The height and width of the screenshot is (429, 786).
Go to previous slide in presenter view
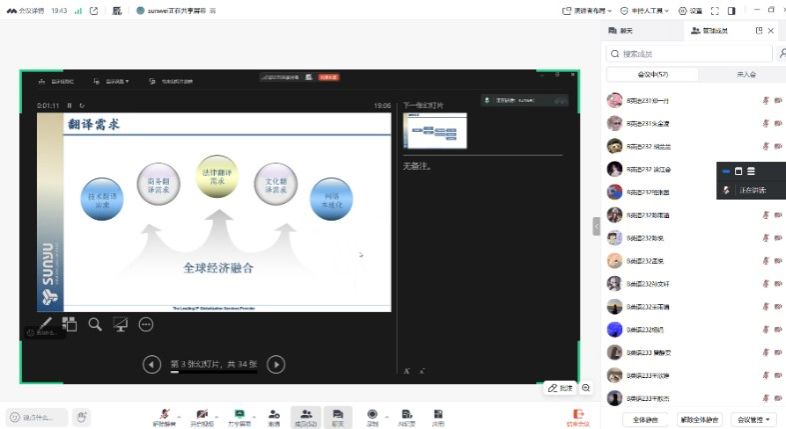pyautogui.click(x=151, y=365)
